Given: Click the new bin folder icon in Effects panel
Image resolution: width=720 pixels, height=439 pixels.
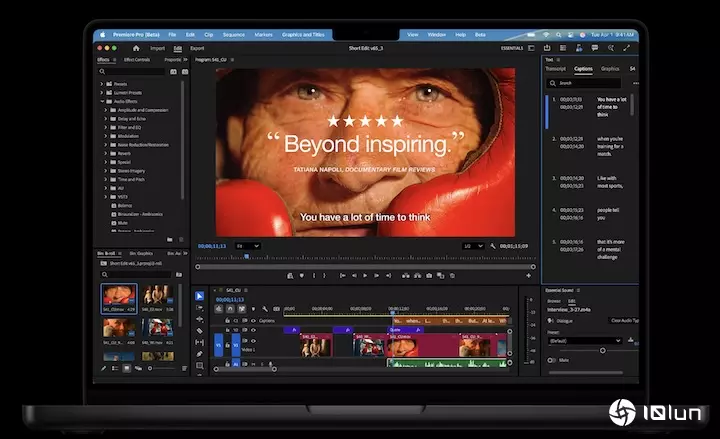Looking at the screenshot, I should (170, 239).
